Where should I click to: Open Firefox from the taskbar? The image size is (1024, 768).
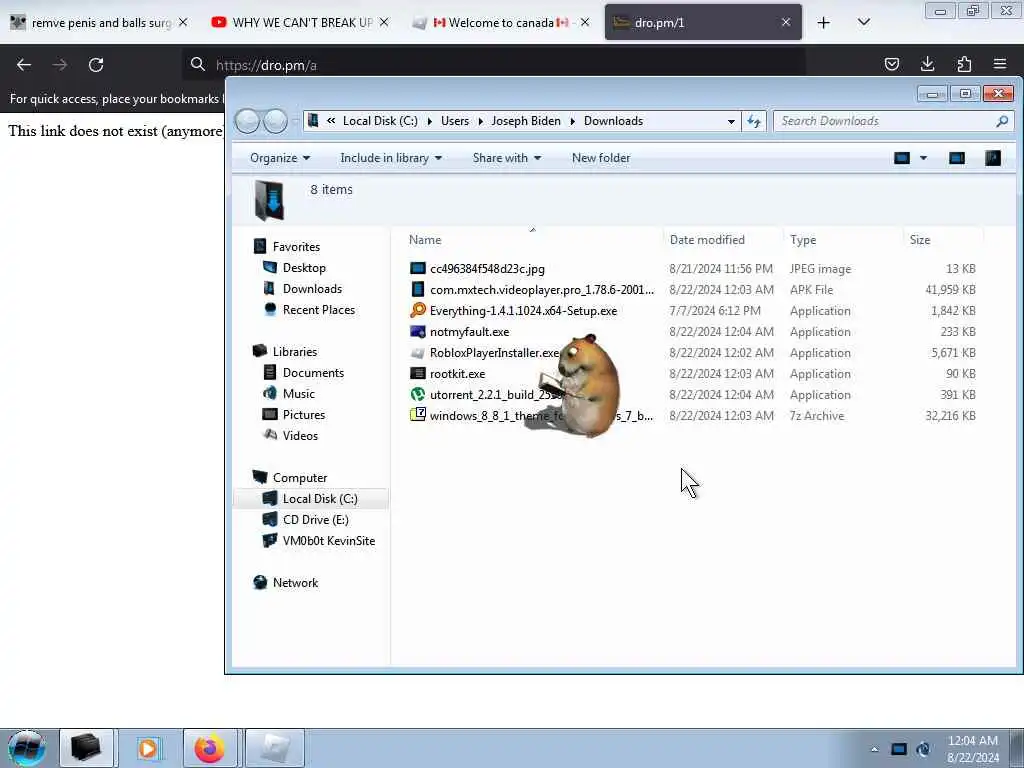pyautogui.click(x=210, y=748)
